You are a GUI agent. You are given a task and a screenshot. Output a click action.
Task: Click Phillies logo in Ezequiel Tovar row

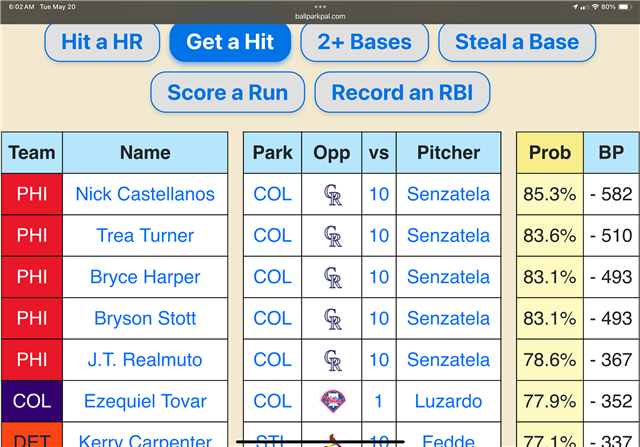[x=333, y=401]
